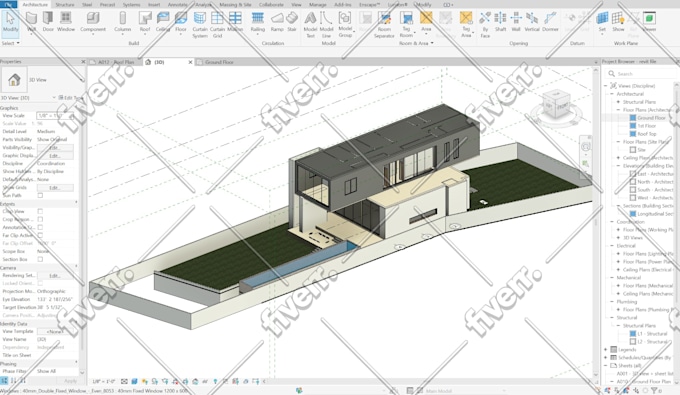Screen dimensions: 680x395
Task: Click the ViewCube in the 3D view
Action: [556, 105]
